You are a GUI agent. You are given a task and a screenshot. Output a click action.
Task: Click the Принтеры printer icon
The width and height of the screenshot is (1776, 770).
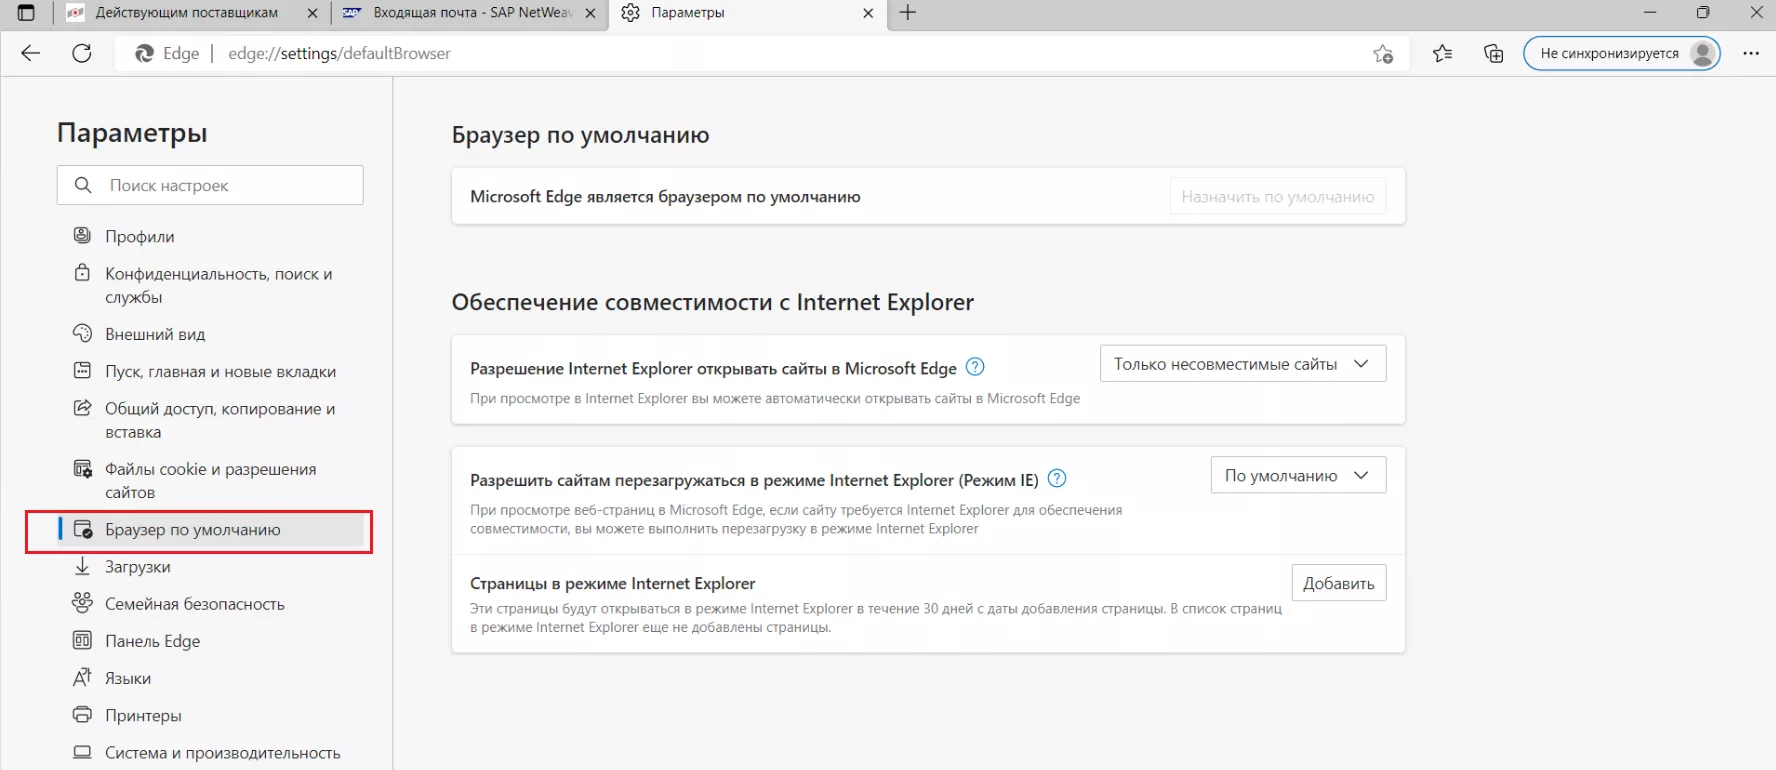click(82, 714)
